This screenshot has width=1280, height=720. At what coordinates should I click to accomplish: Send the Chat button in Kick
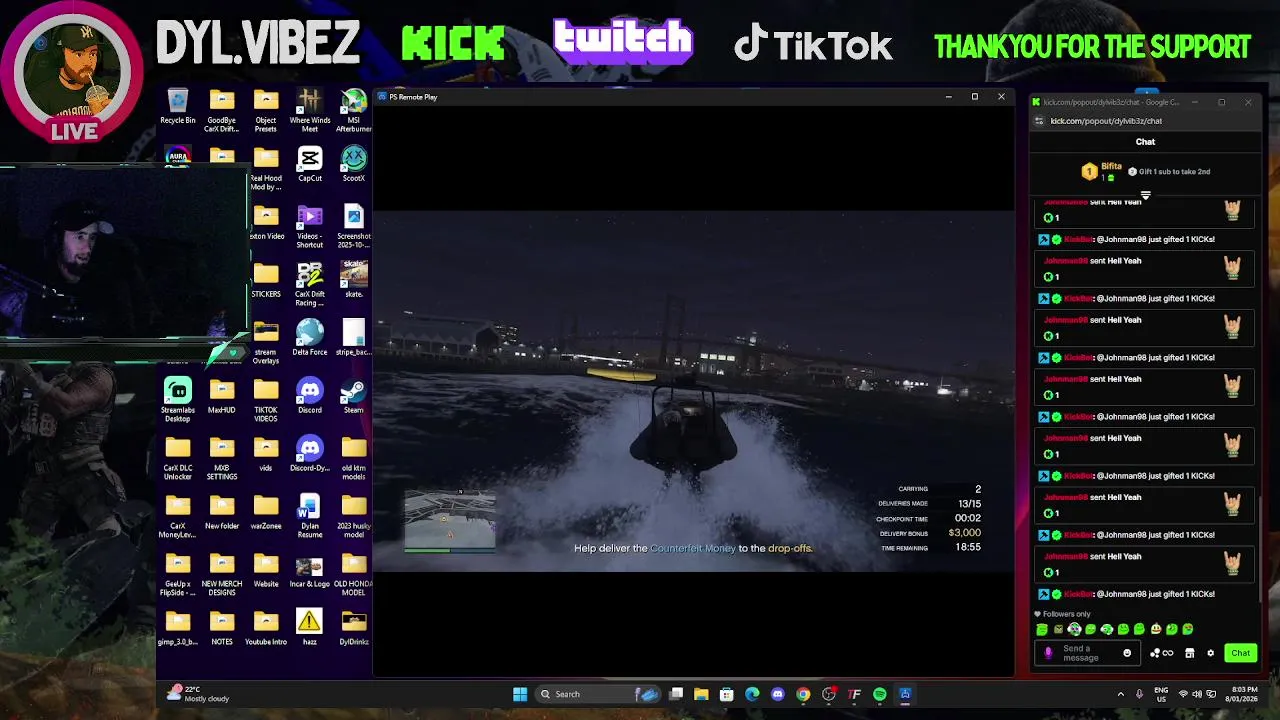point(1240,653)
